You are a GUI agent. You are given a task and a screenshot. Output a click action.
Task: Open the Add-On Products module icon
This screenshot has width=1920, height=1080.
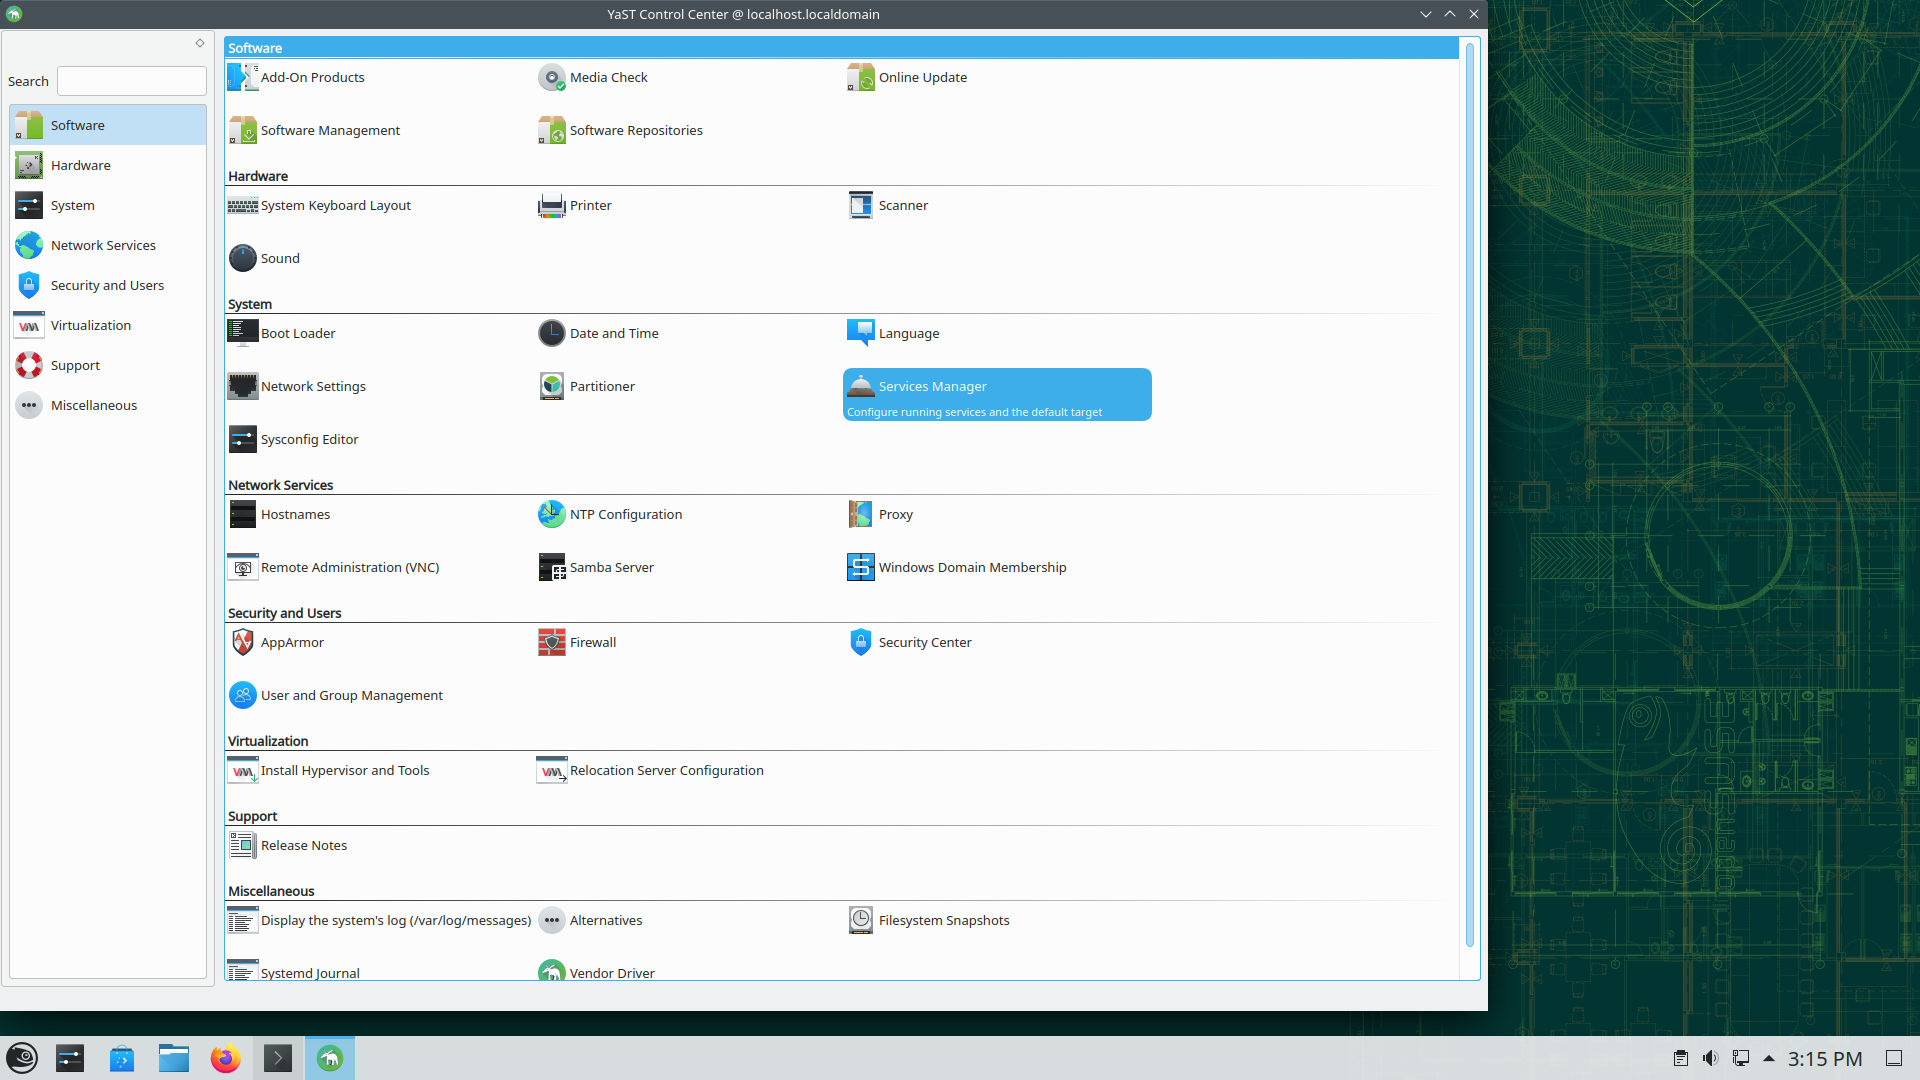click(x=243, y=77)
